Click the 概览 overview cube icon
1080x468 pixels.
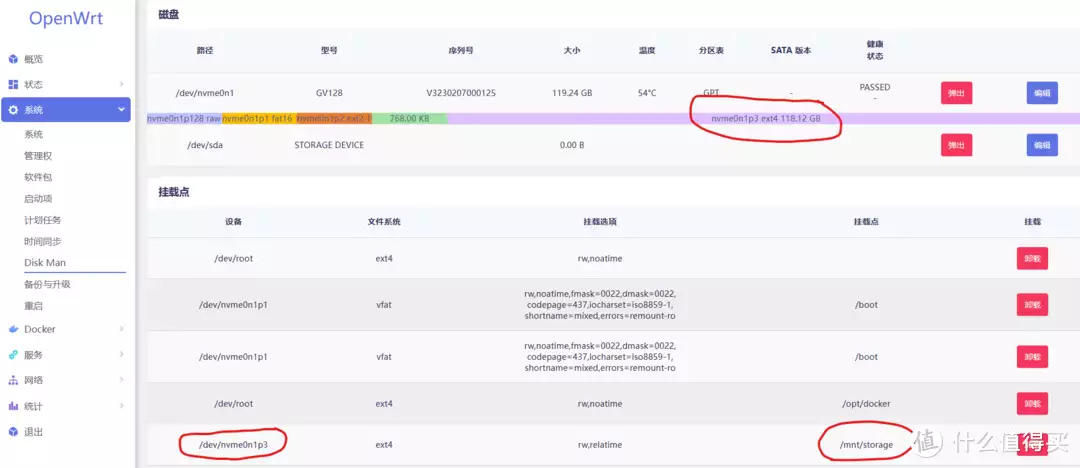[13, 59]
